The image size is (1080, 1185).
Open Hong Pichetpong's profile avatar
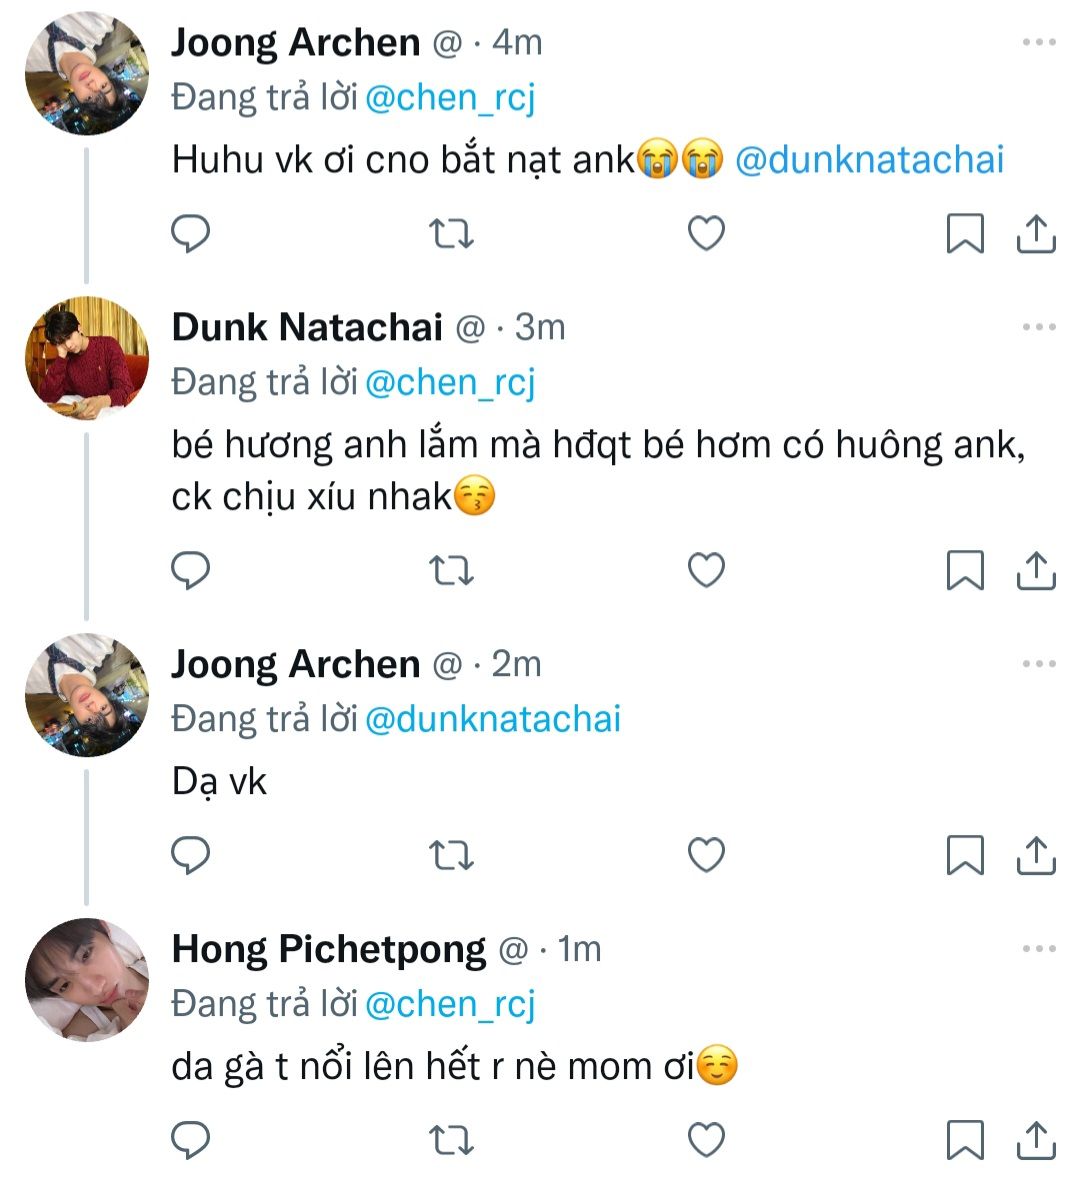point(87,980)
